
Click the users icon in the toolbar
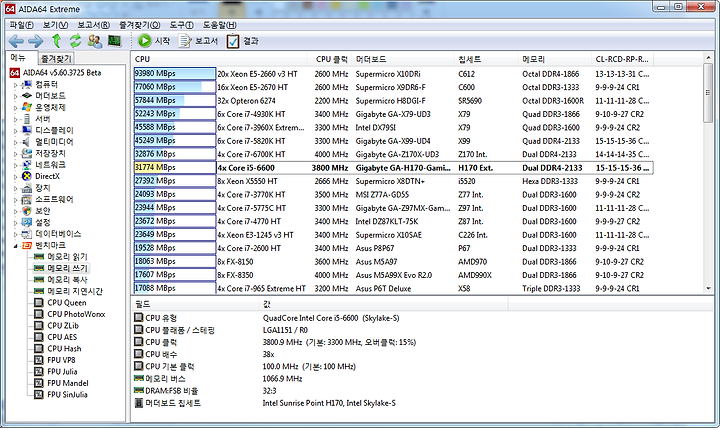[95, 41]
